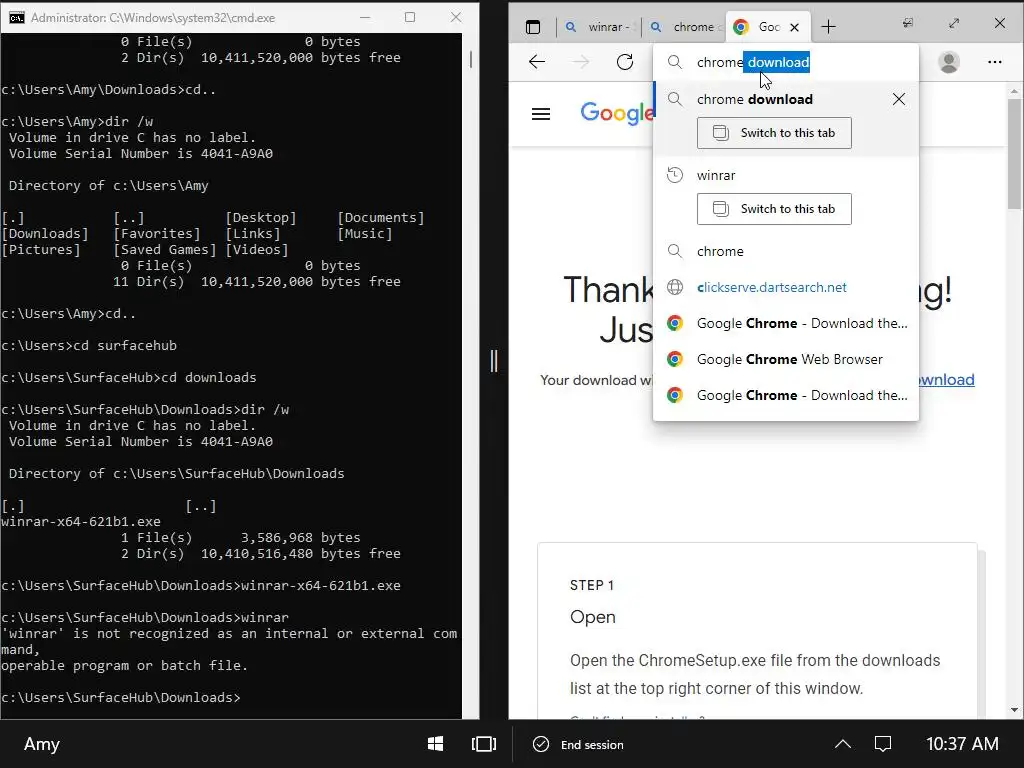This screenshot has width=1024, height=768.
Task: Switch to the chrome search tab
Action: pos(684,27)
